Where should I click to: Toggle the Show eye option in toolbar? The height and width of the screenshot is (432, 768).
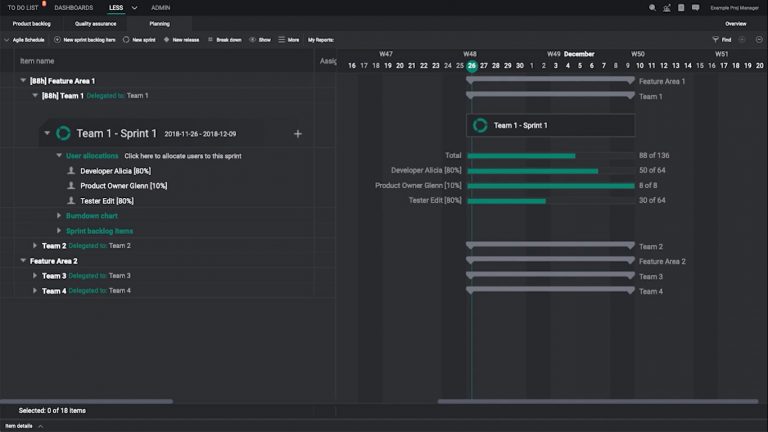(252, 40)
